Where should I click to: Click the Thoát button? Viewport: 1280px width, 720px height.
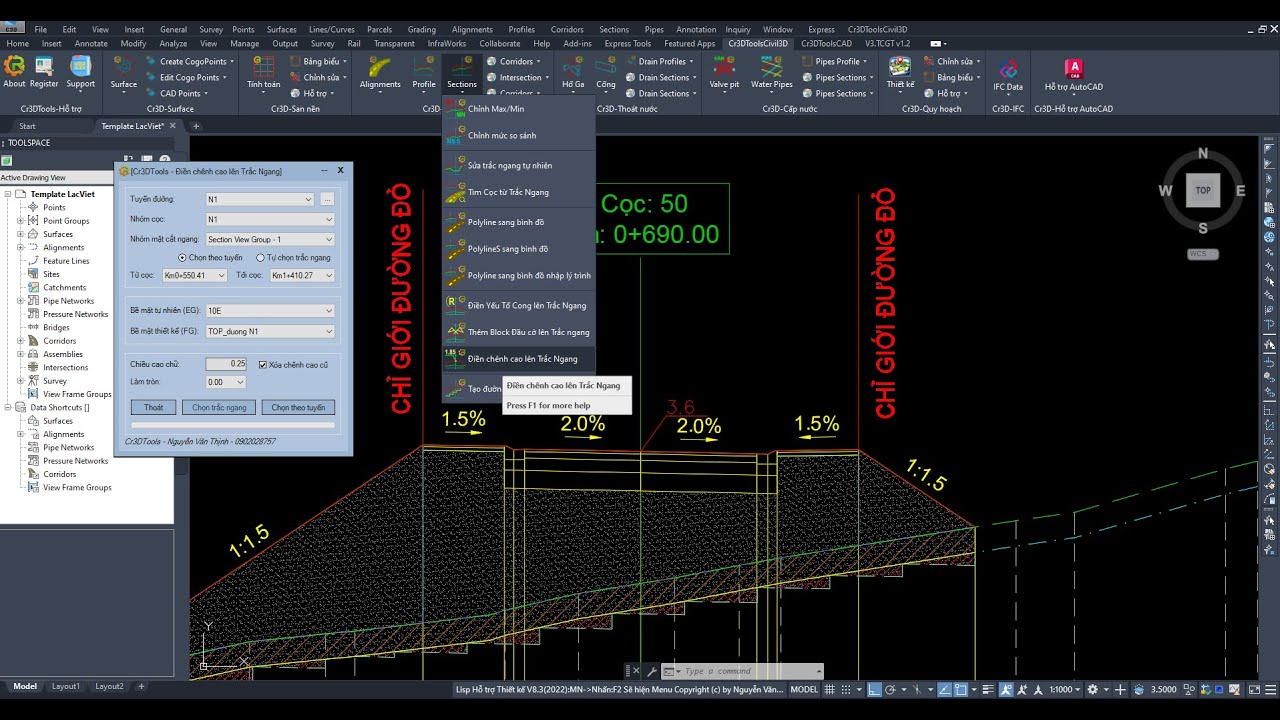(153, 408)
